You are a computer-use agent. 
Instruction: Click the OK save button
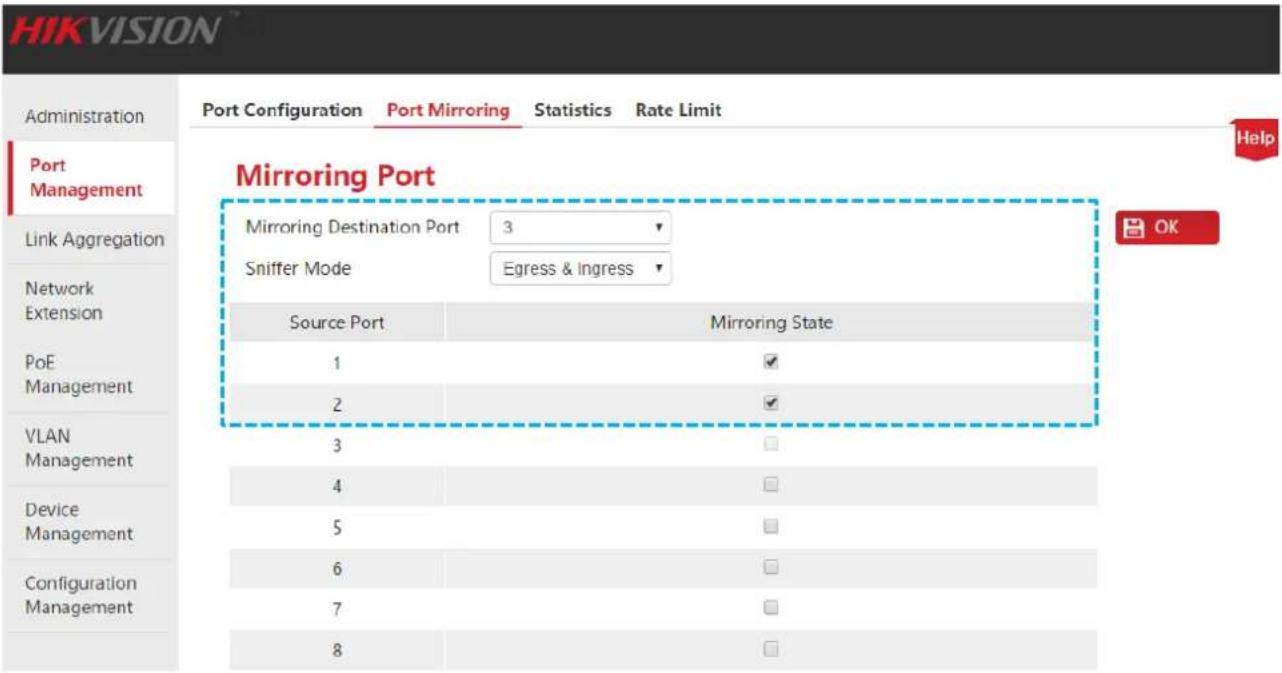[1167, 228]
